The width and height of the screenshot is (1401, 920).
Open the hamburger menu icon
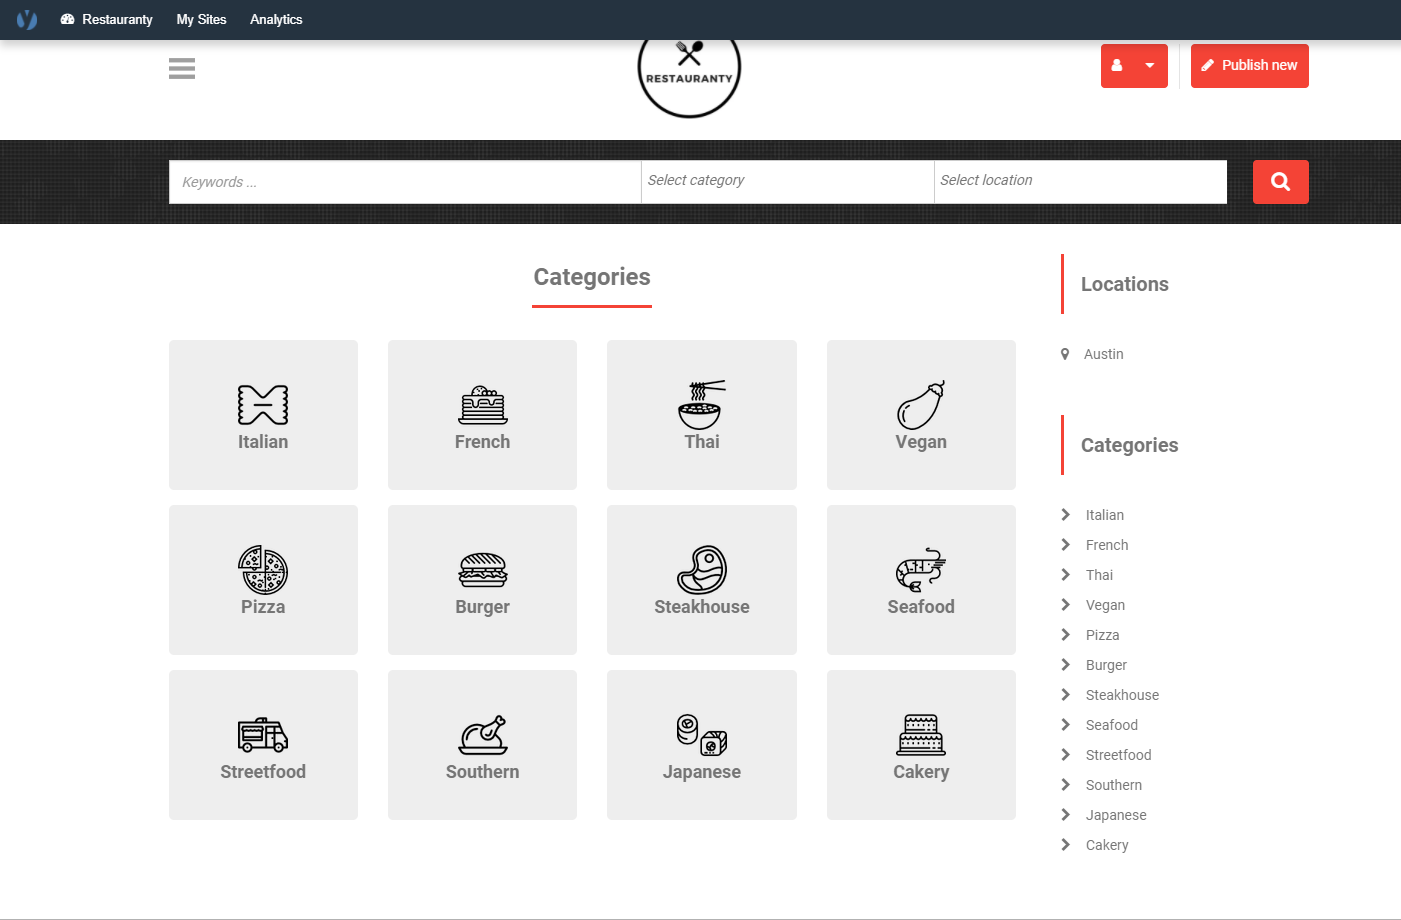[x=182, y=68]
